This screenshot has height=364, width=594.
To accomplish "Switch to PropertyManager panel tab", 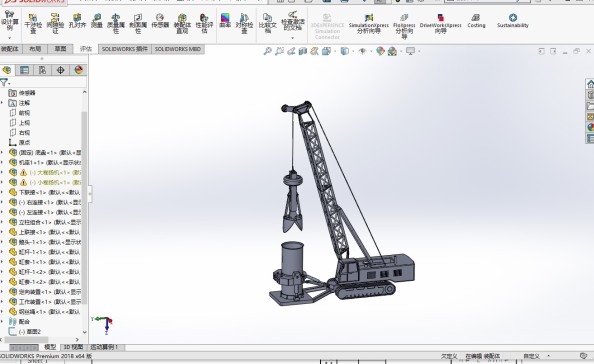I will (24, 70).
